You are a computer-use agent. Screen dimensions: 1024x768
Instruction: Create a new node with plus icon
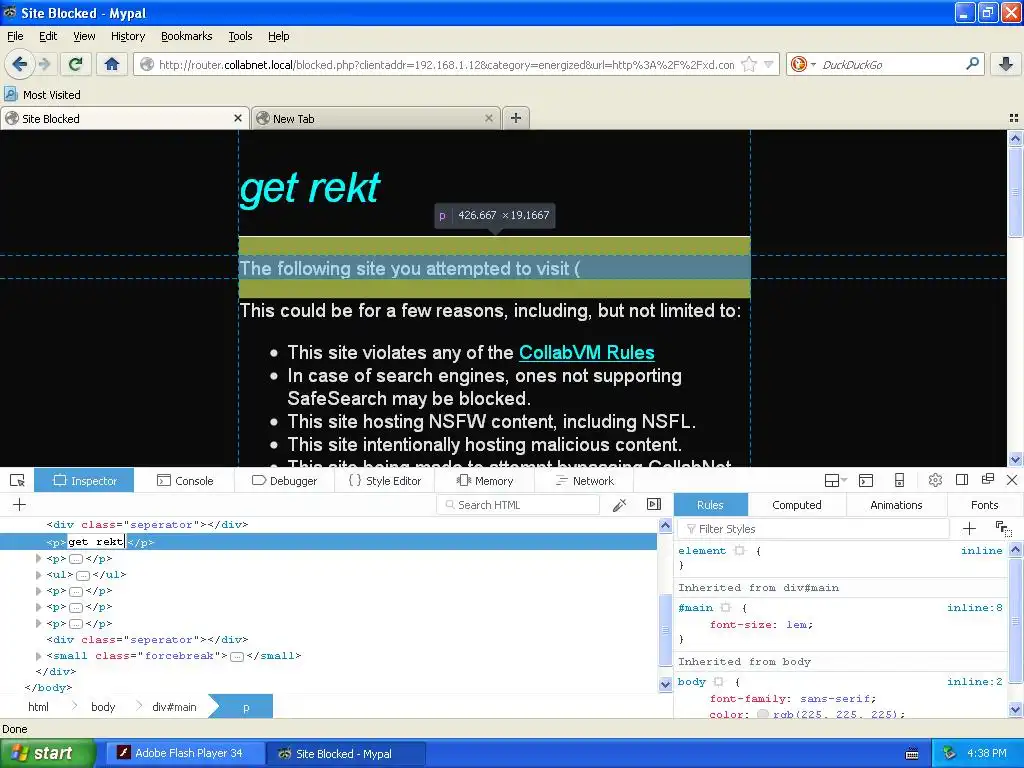[x=20, y=504]
